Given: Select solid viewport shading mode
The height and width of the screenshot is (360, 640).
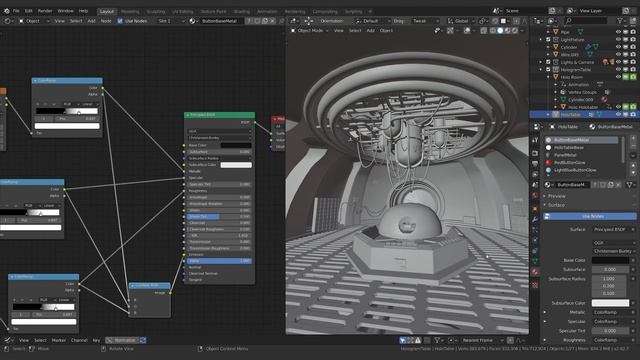Looking at the screenshot, I should coord(500,31).
